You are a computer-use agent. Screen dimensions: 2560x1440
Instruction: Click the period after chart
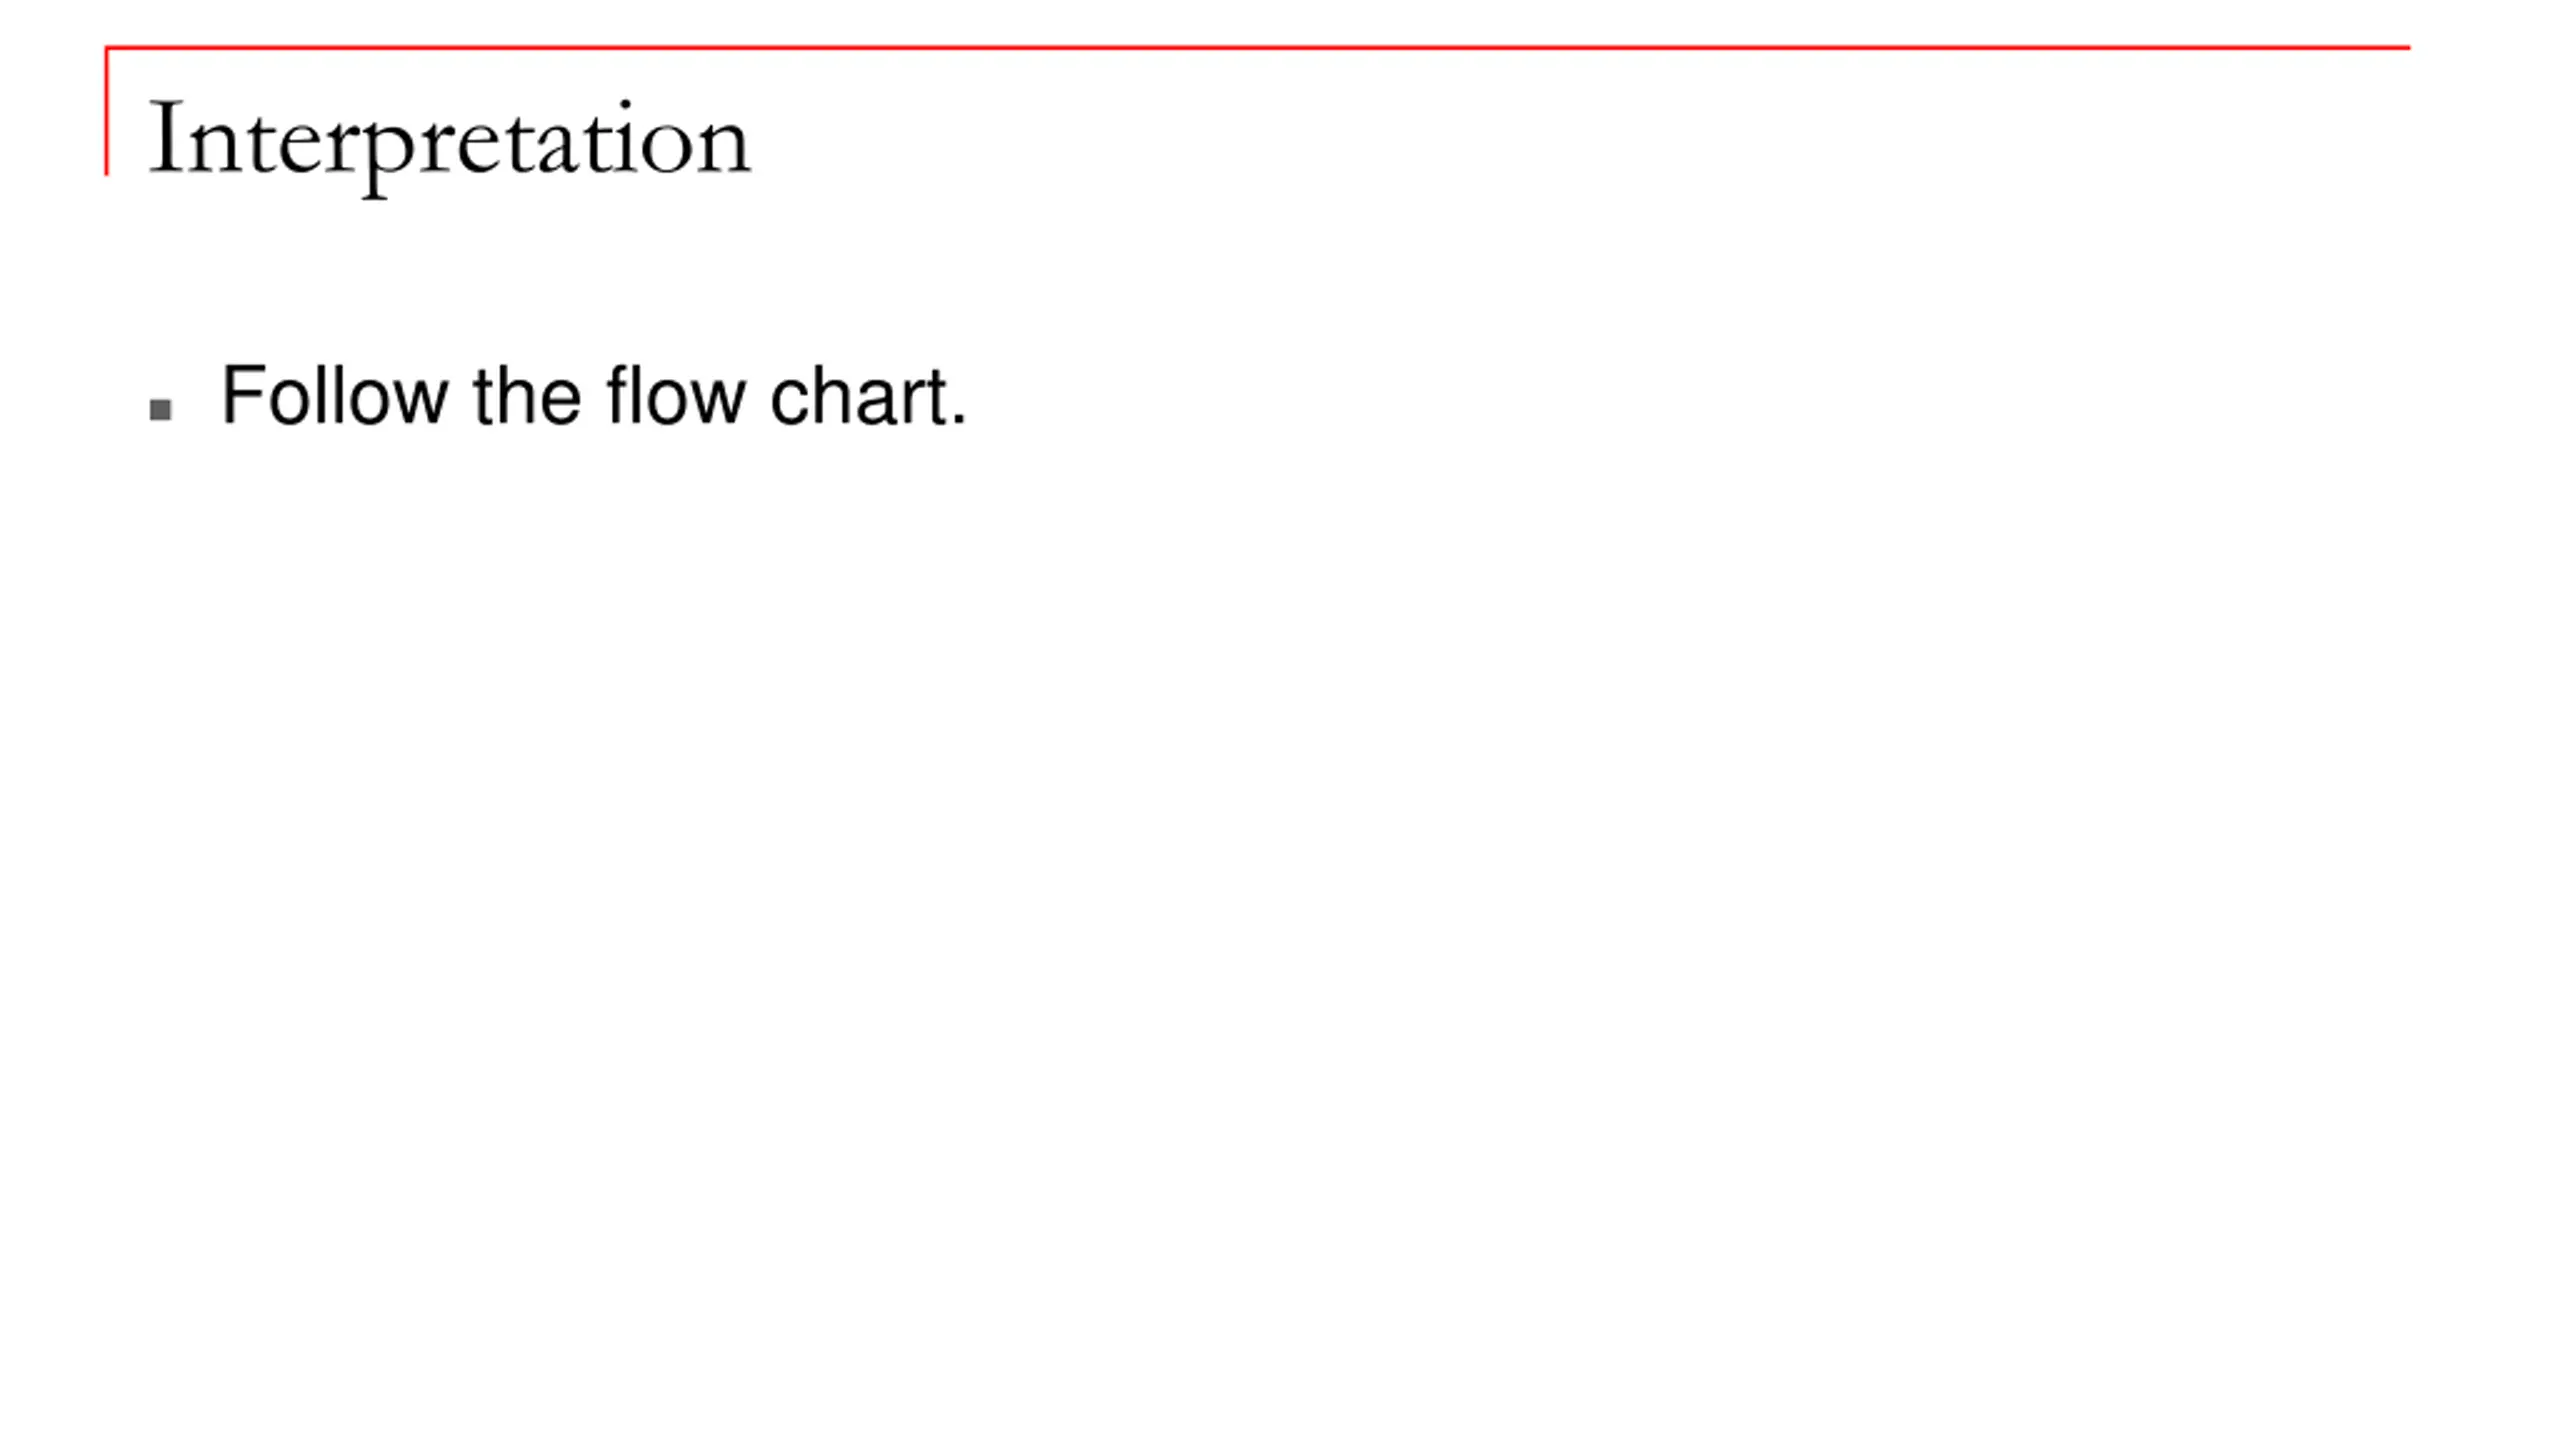pyautogui.click(x=960, y=421)
